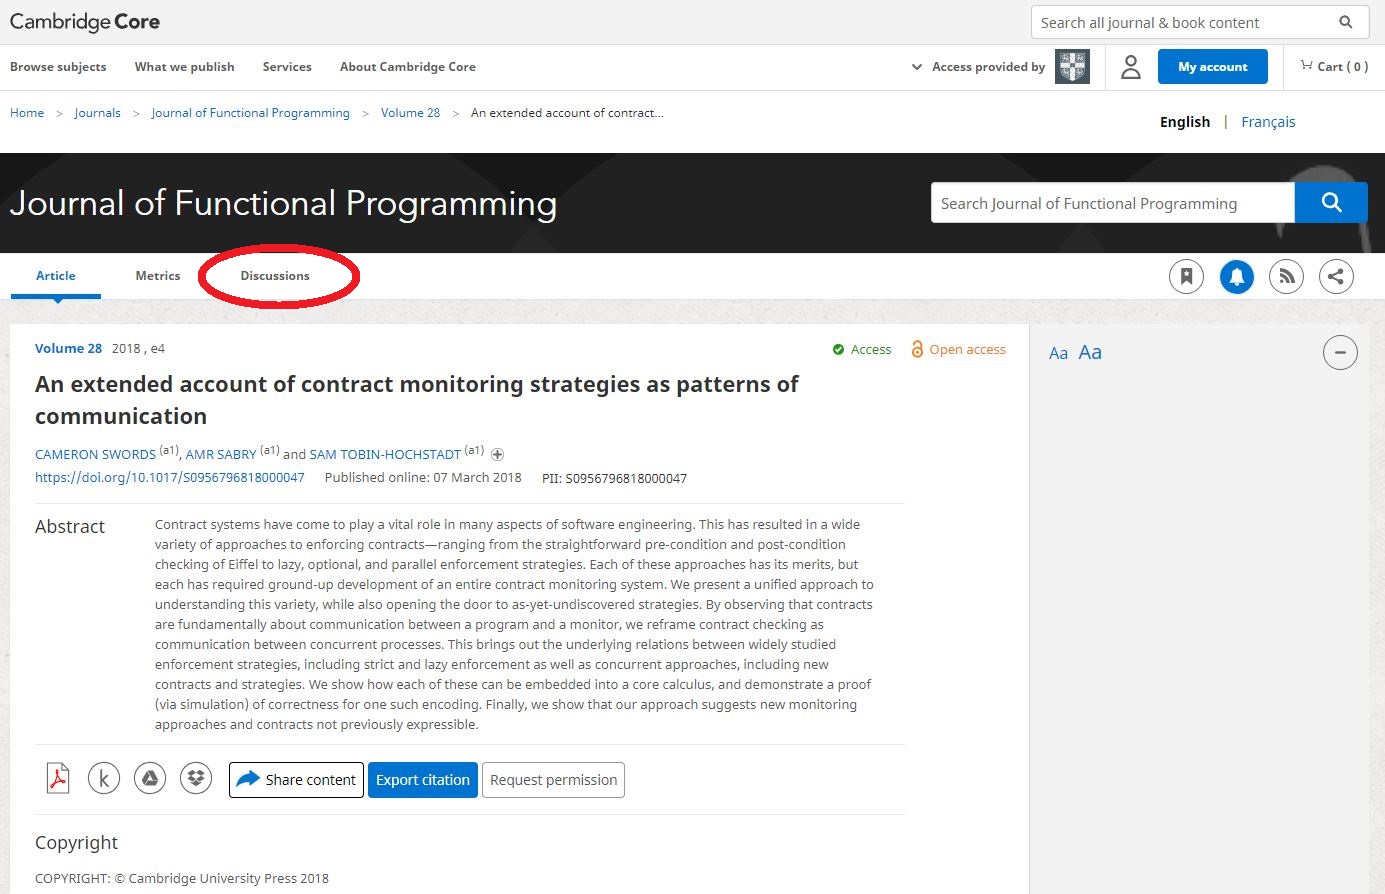Screen dimensions: 1385x894
Task: Click the Abstract heading
Action: 70,527
